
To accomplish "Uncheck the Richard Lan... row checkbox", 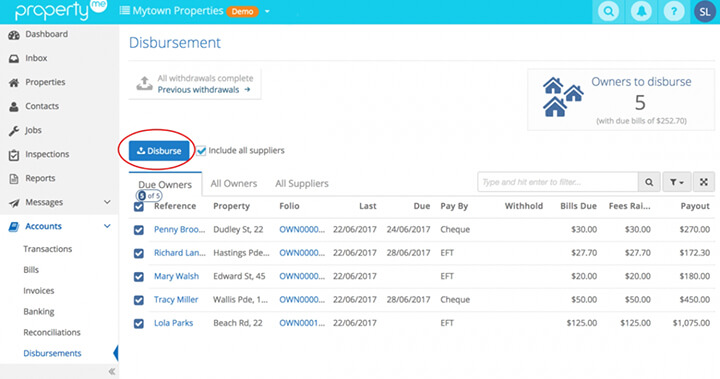I will pos(139,253).
